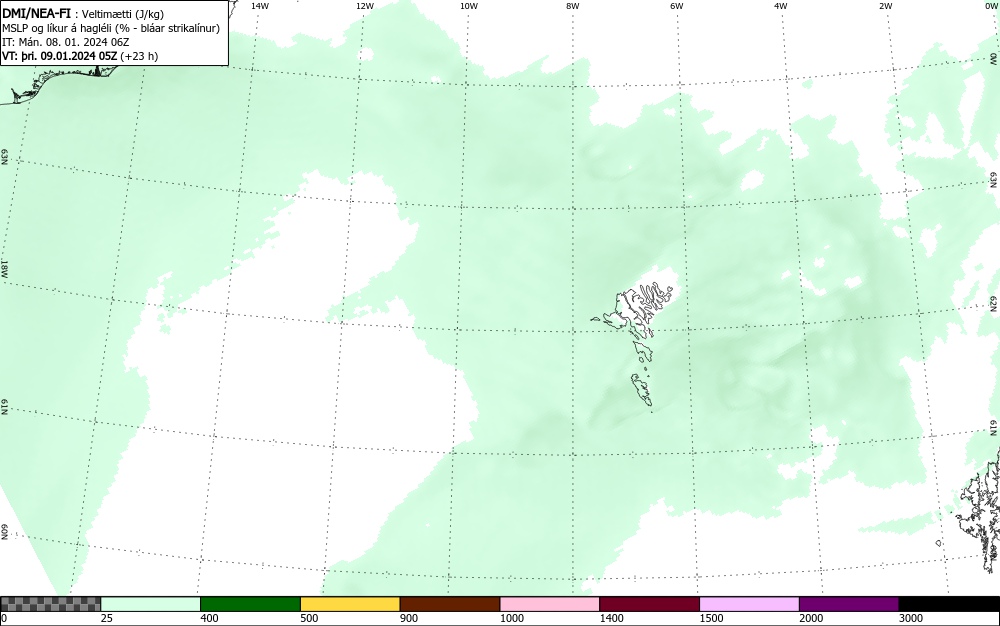Click the legend value '2000'
The height and width of the screenshot is (626, 1000).
(x=811, y=618)
